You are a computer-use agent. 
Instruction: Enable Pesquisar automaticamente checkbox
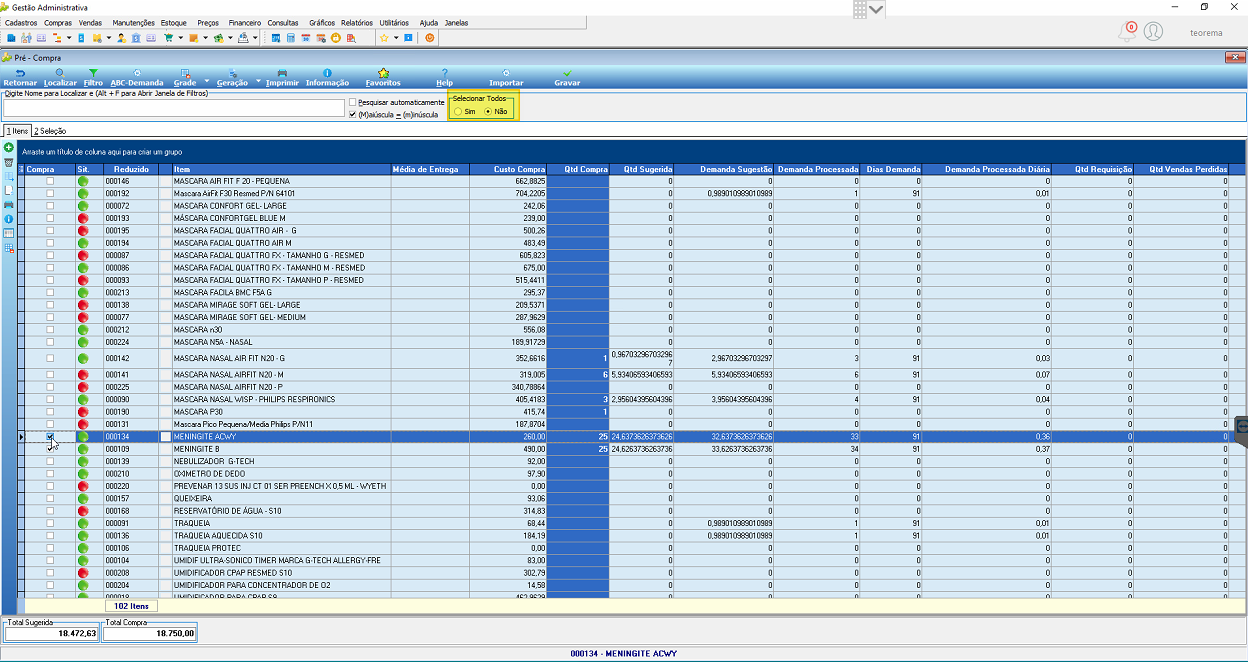coord(352,102)
